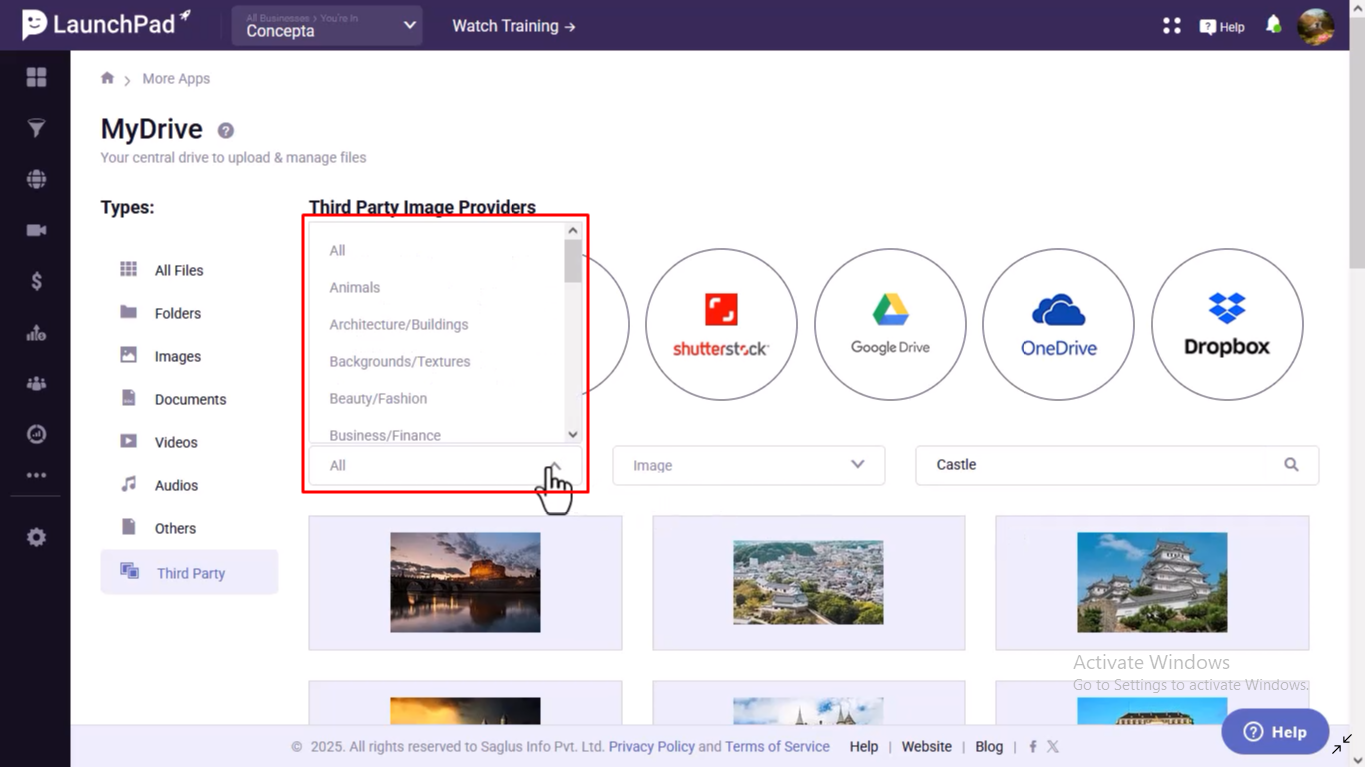Filter by Images type
Screen dimensions: 1365x767
[178, 356]
